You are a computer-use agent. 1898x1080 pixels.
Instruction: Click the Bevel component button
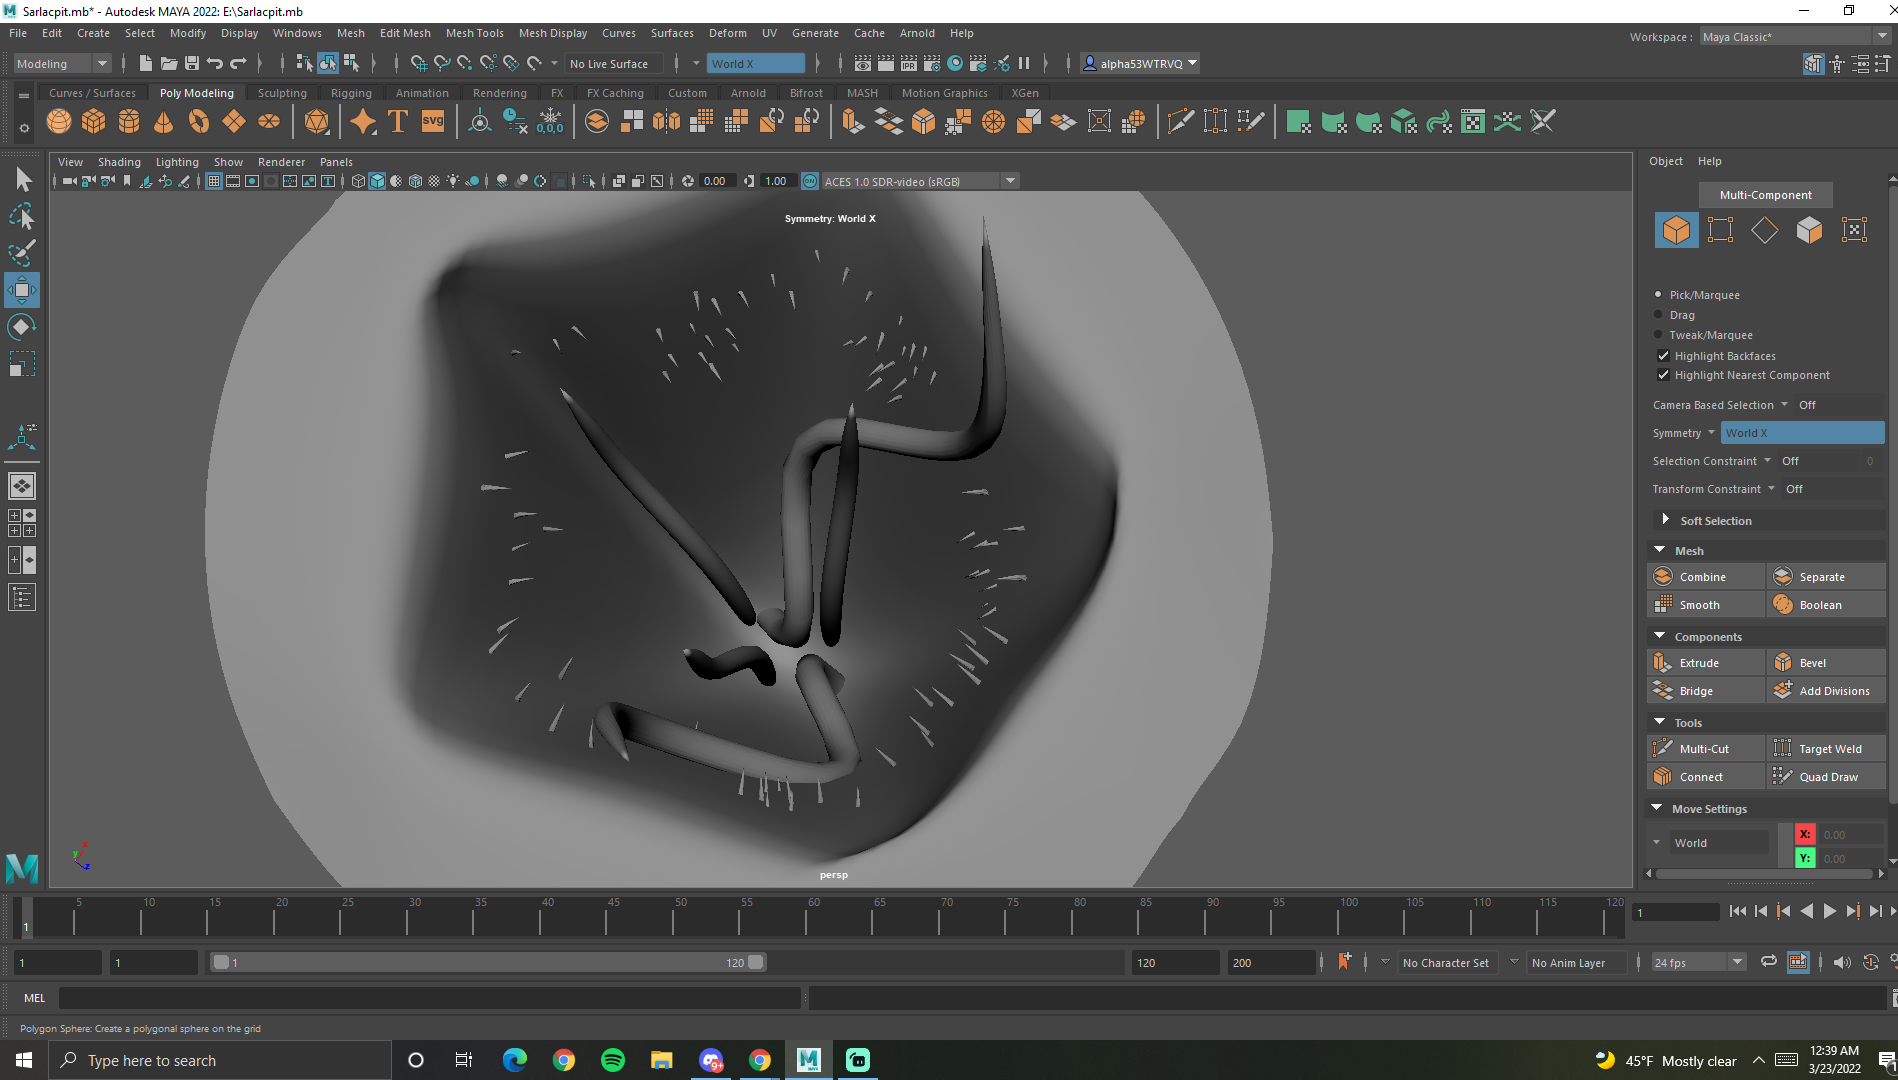point(1826,663)
